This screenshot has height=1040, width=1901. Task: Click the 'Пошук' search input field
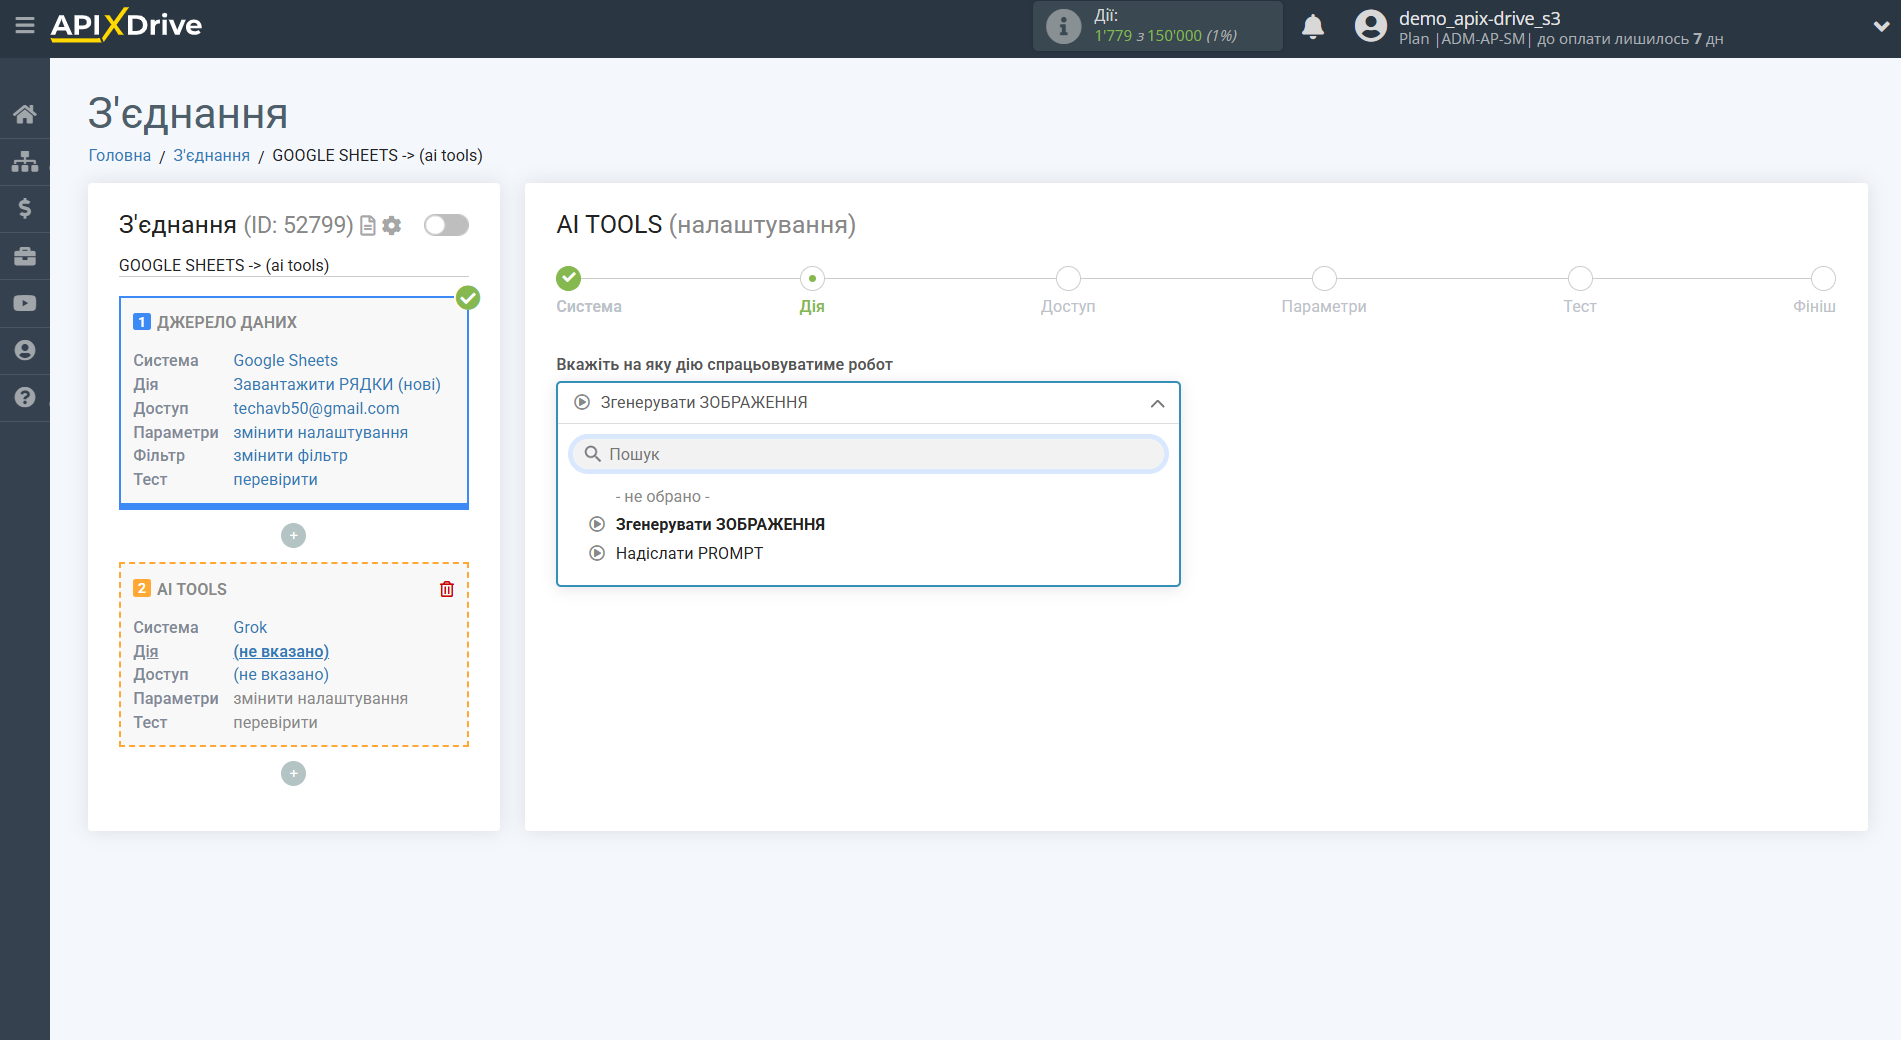868,454
